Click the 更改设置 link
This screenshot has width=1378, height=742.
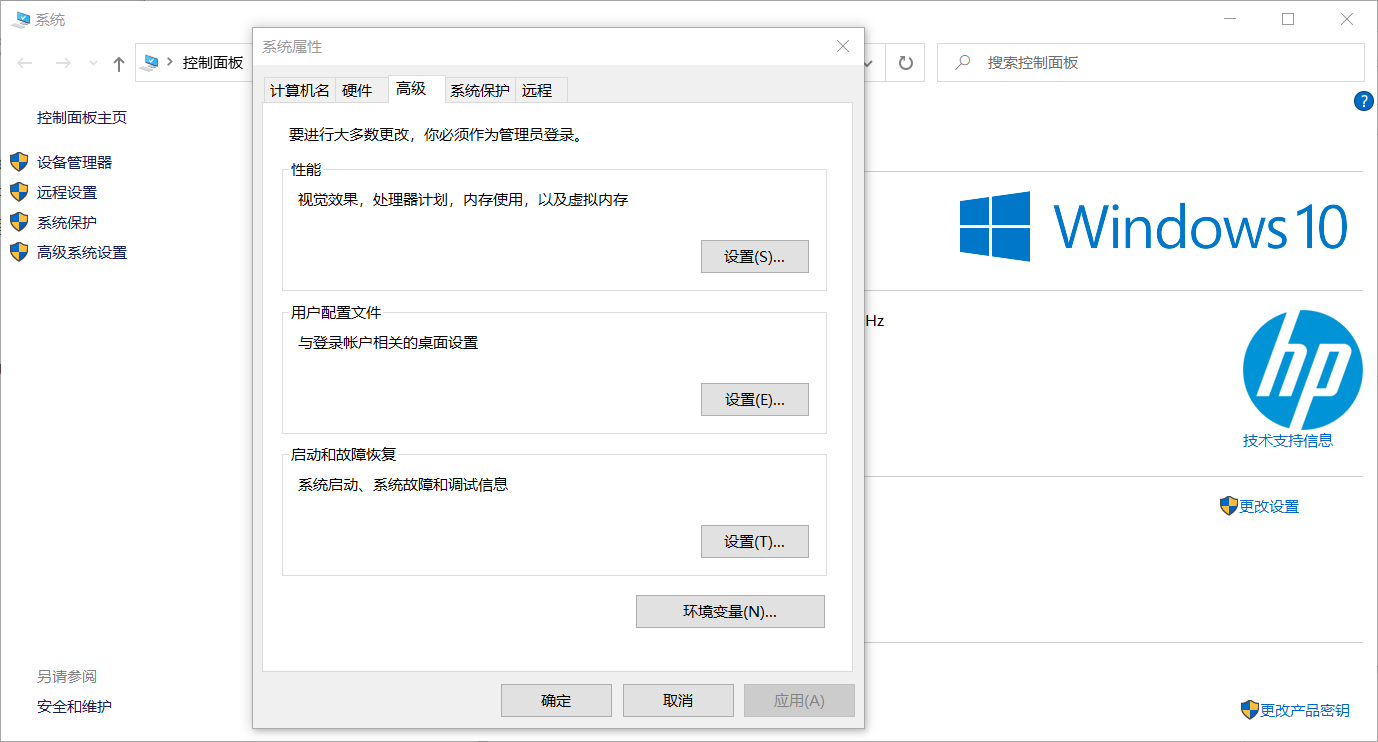coord(1269,506)
